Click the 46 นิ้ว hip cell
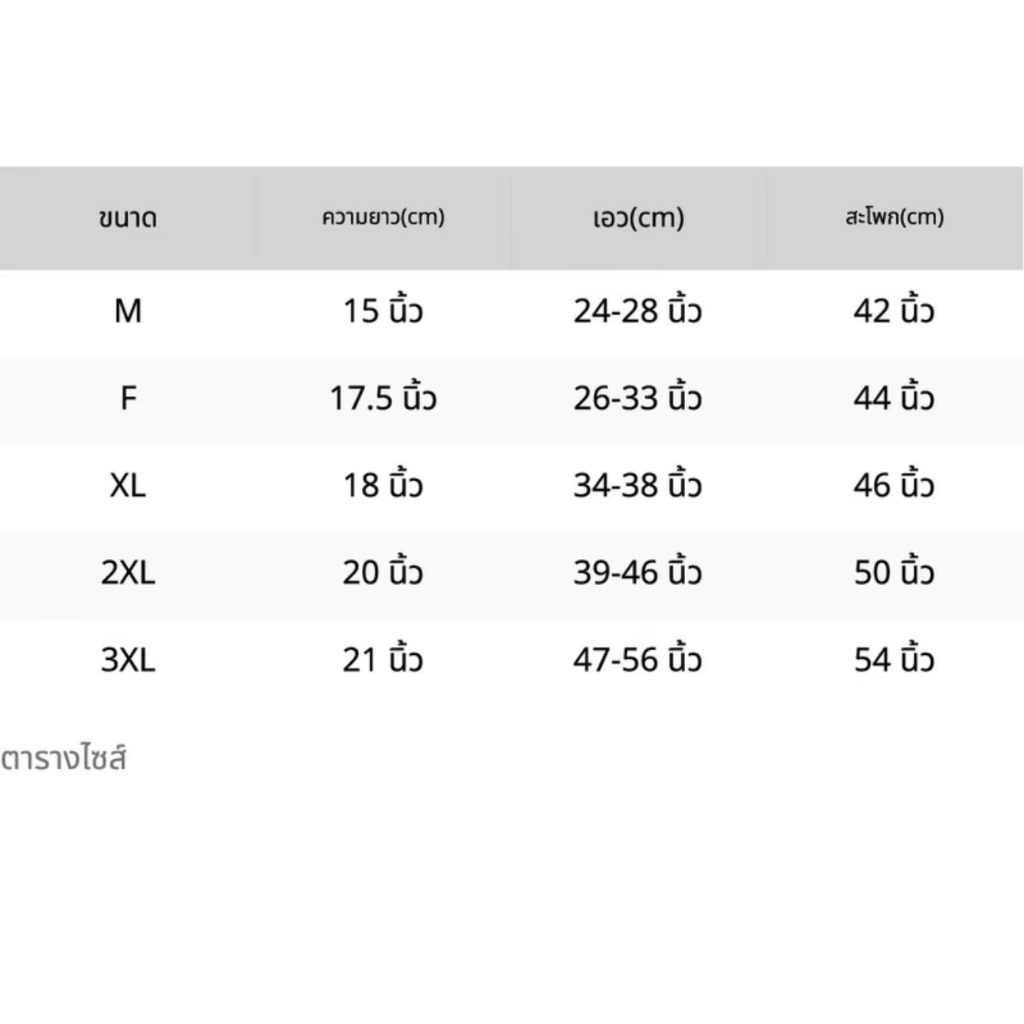The height and width of the screenshot is (1024, 1024). click(894, 486)
